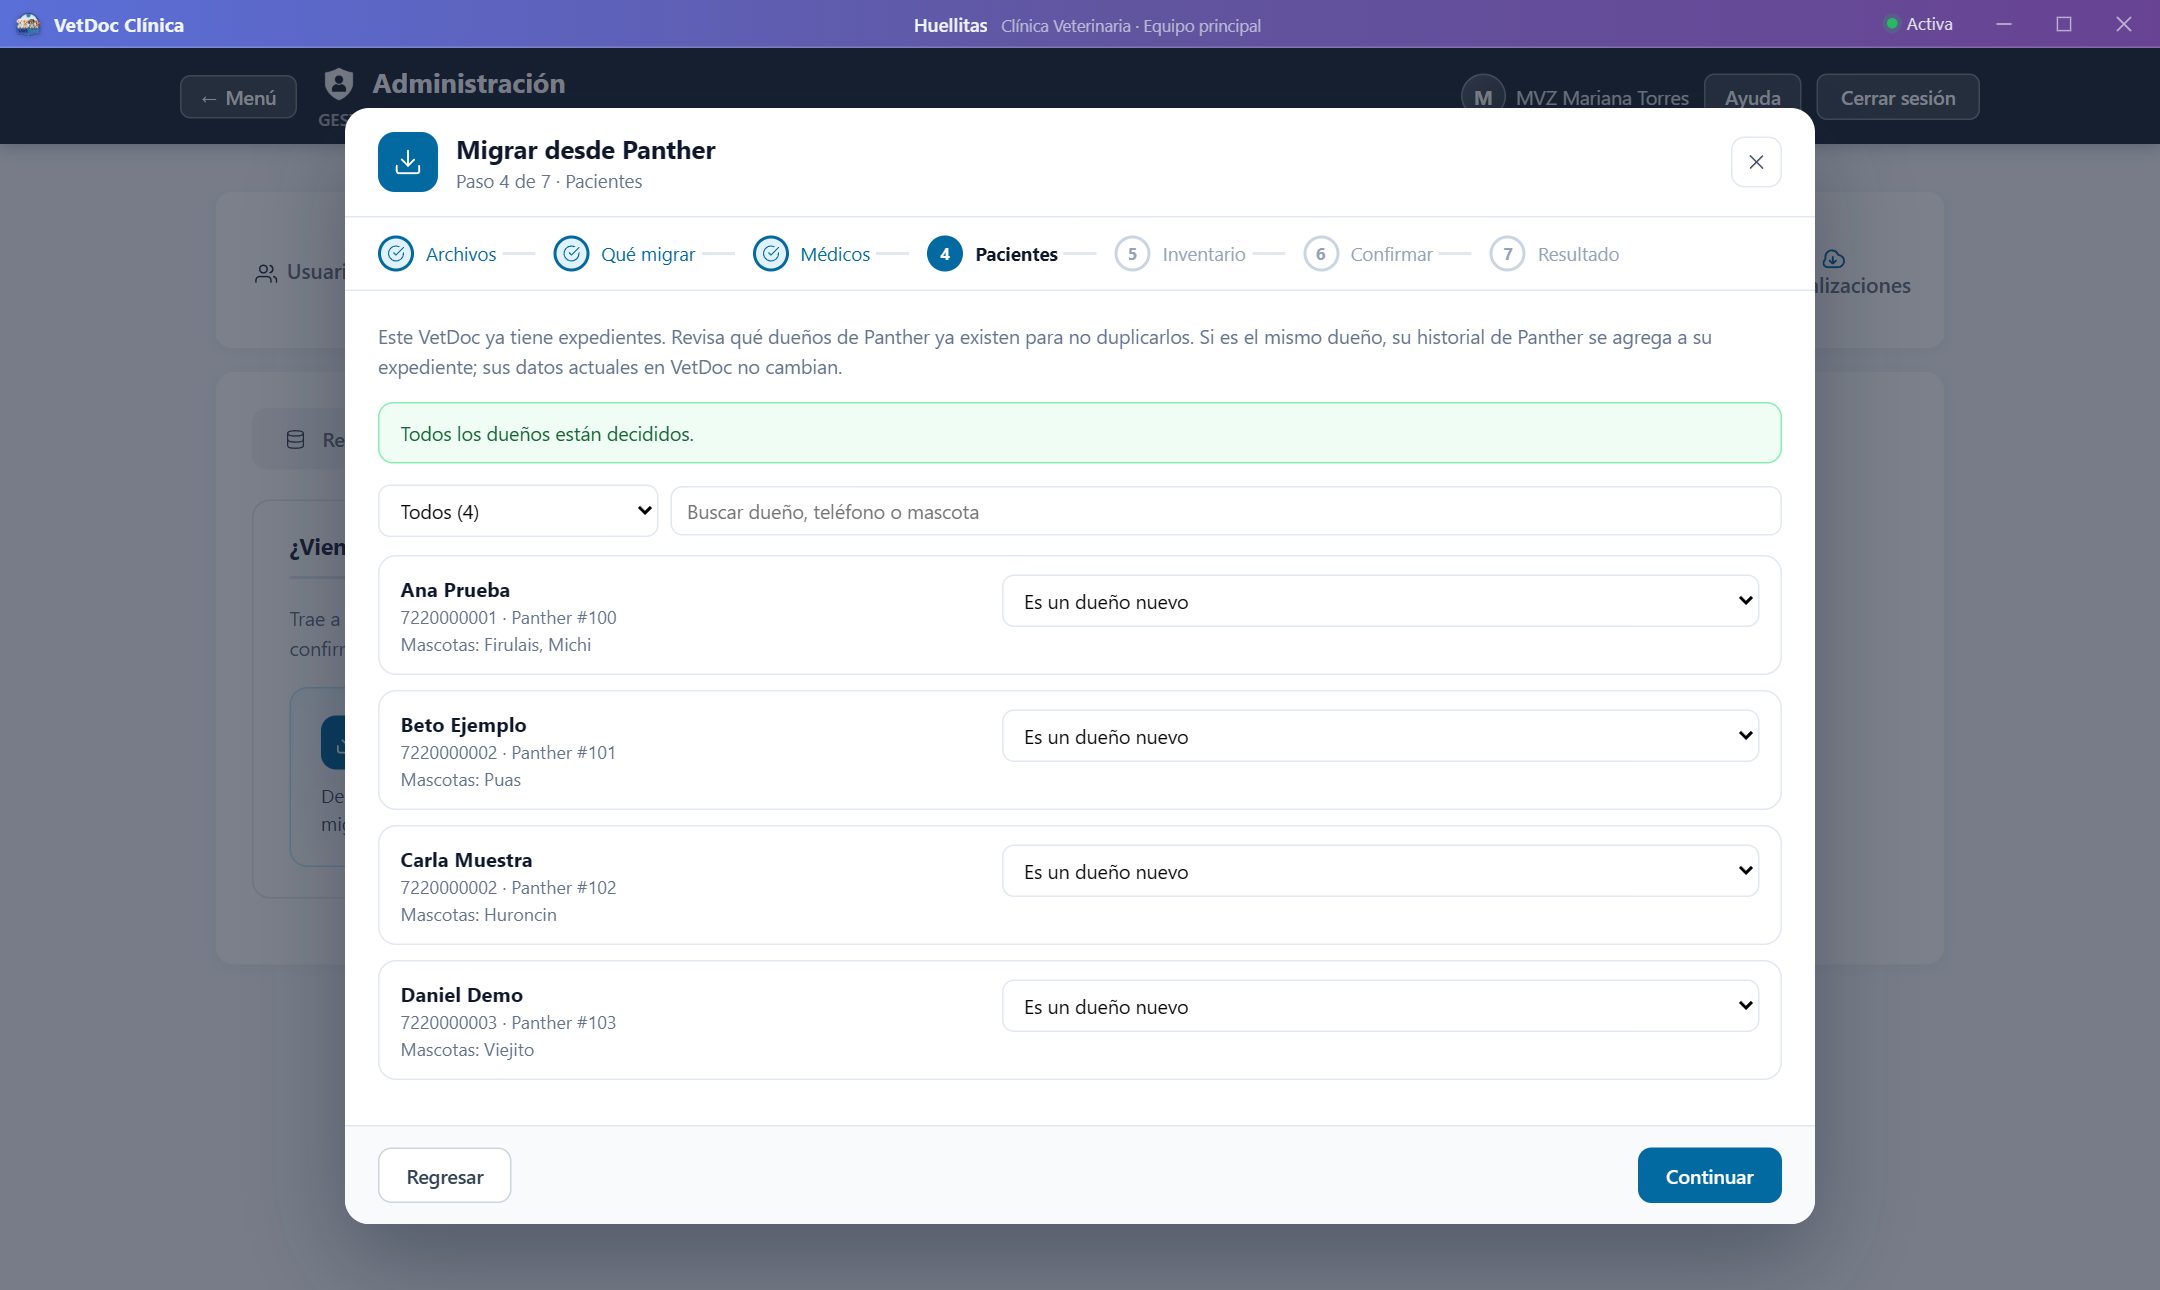The height and width of the screenshot is (1290, 2160).
Task: Click the text 7220000003 · Panther #103
Action: click(508, 1023)
